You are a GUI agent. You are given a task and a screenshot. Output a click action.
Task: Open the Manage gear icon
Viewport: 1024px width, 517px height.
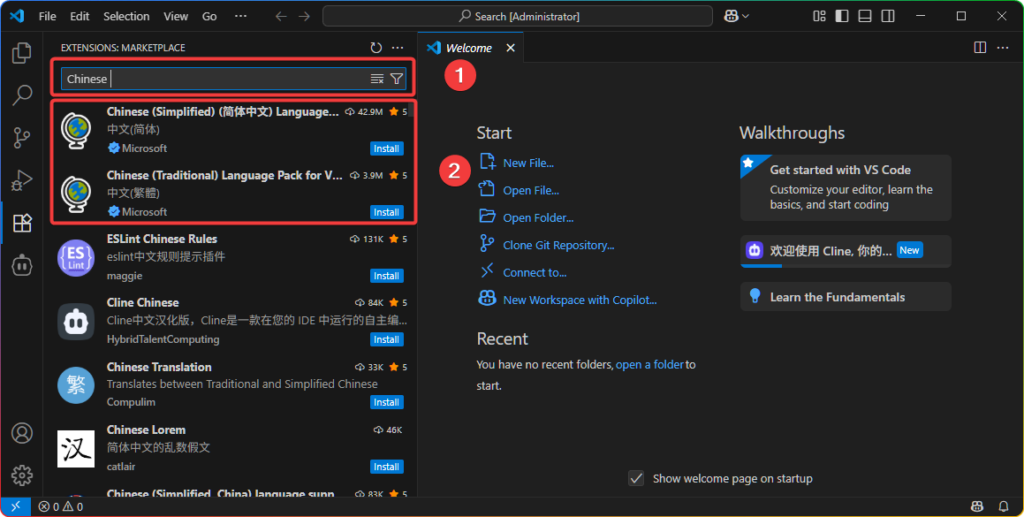coord(22,475)
